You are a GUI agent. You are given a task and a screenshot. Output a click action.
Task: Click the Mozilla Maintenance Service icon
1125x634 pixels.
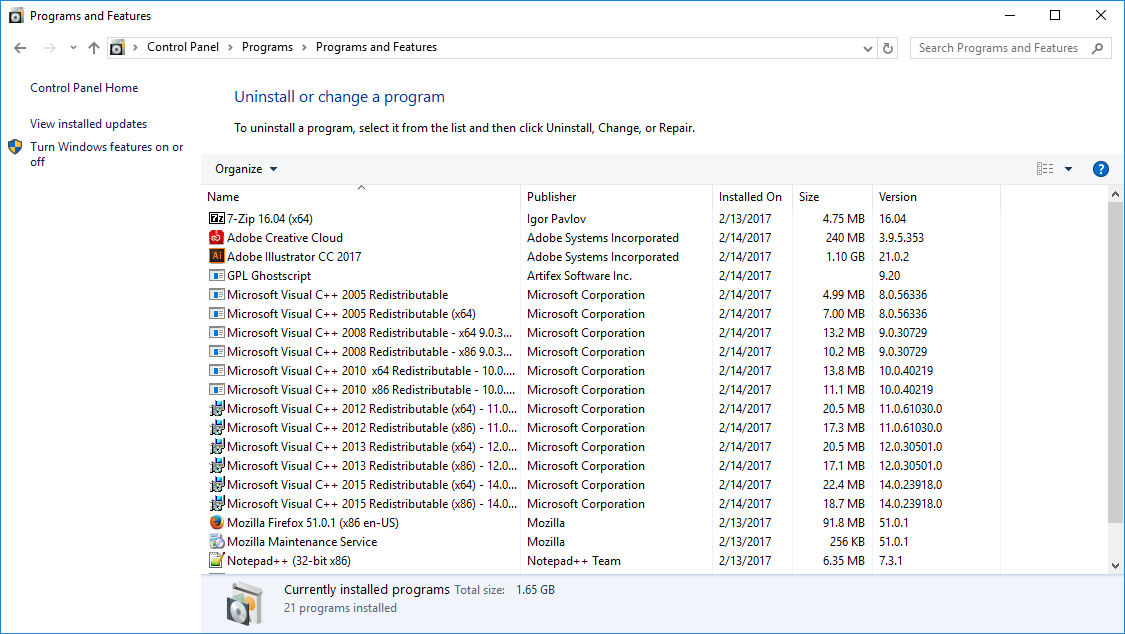(217, 542)
